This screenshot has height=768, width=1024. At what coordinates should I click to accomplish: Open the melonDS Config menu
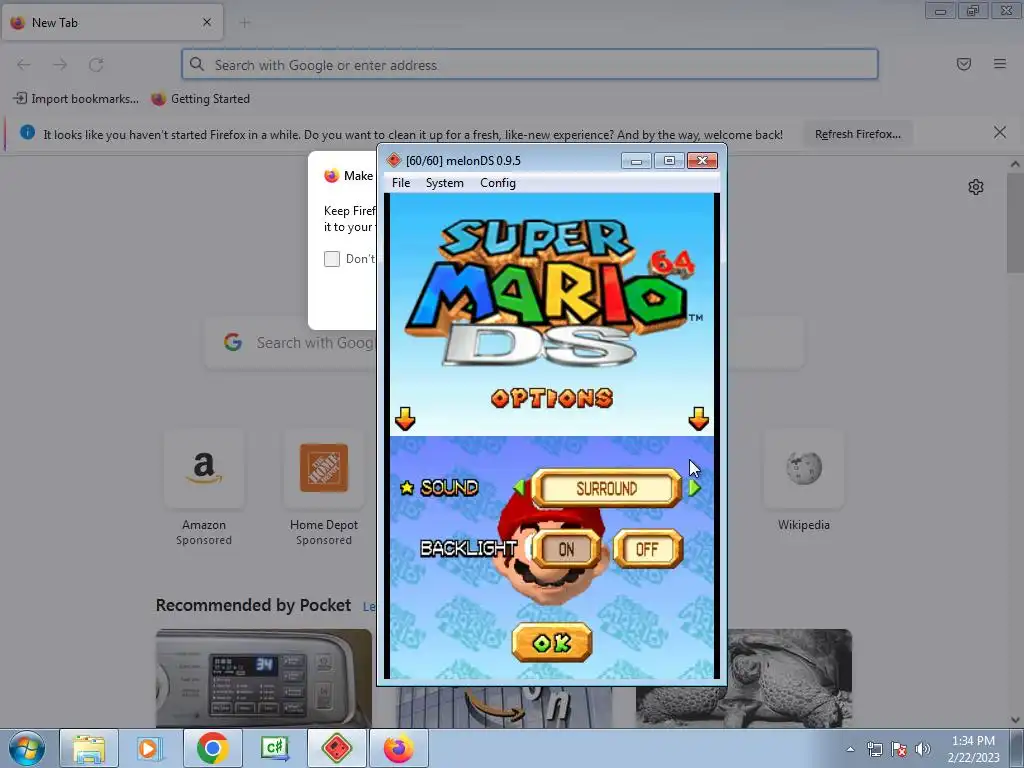pyautogui.click(x=498, y=183)
